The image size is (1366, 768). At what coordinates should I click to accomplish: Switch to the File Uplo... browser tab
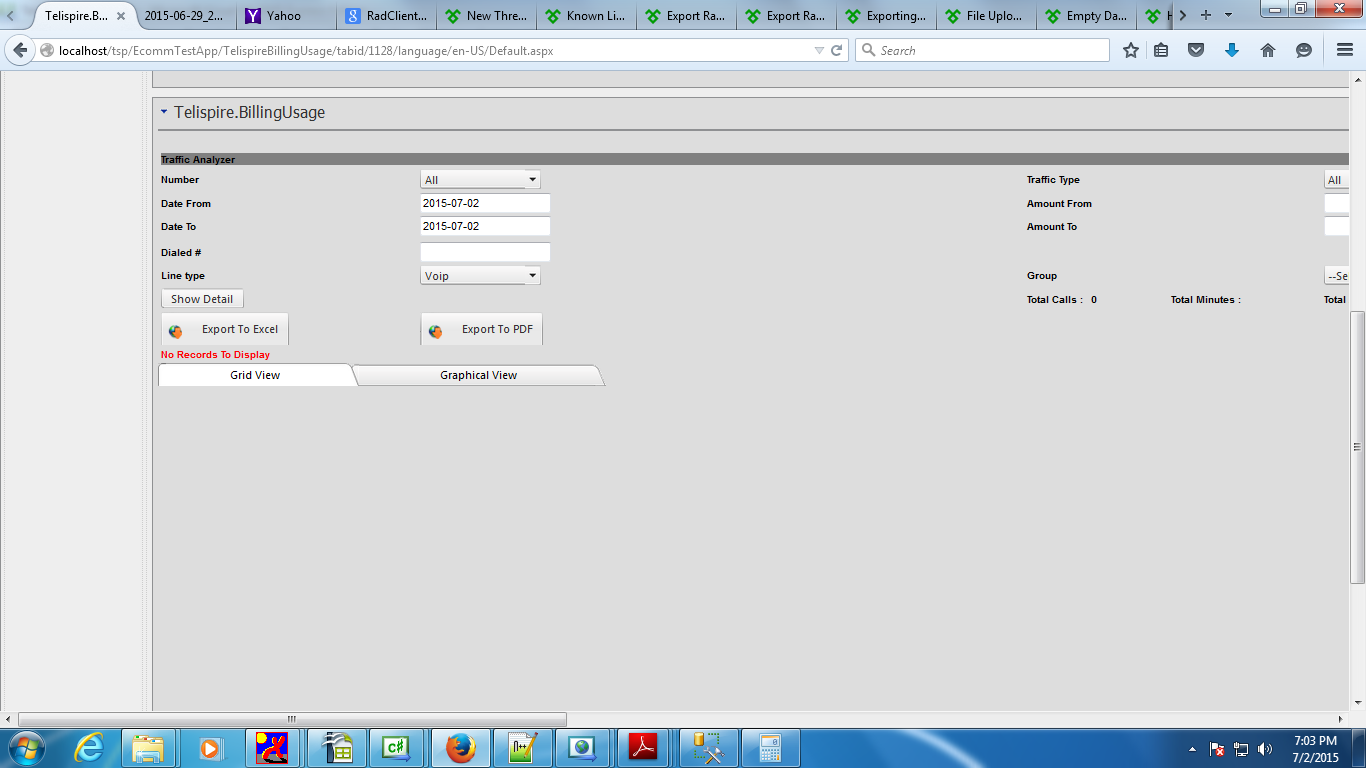tap(986, 16)
